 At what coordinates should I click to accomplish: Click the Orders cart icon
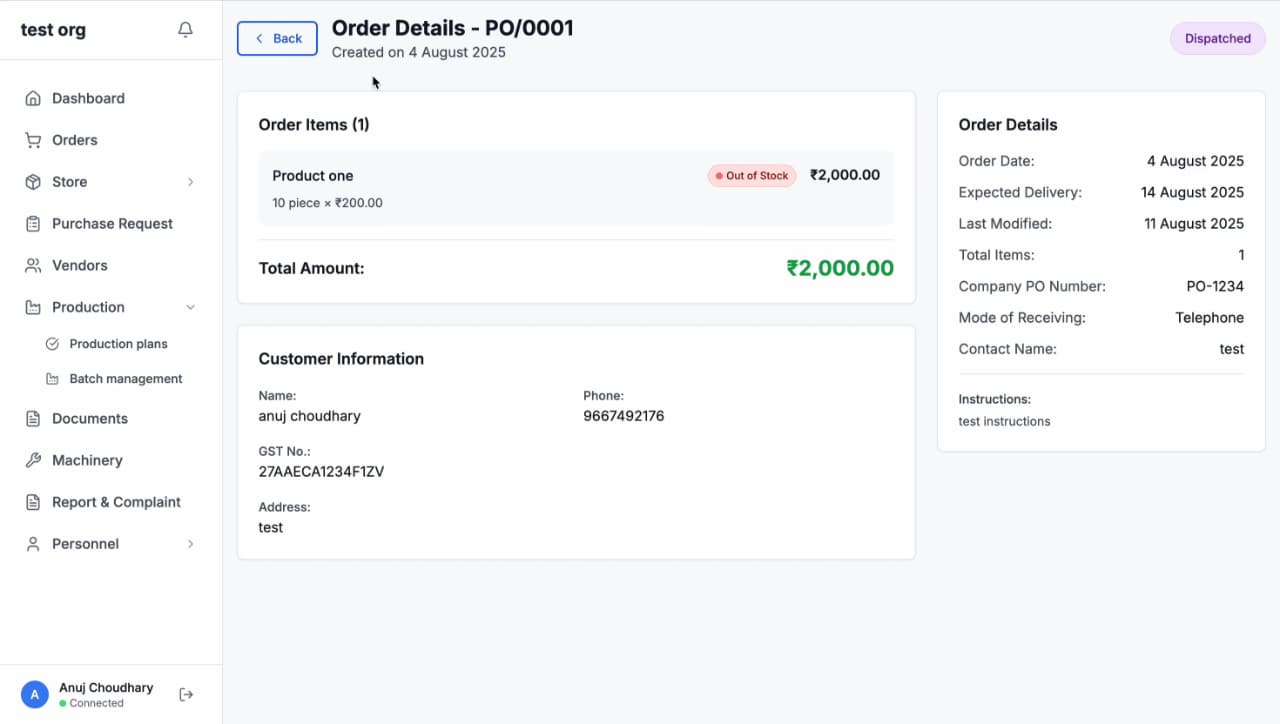[33, 140]
